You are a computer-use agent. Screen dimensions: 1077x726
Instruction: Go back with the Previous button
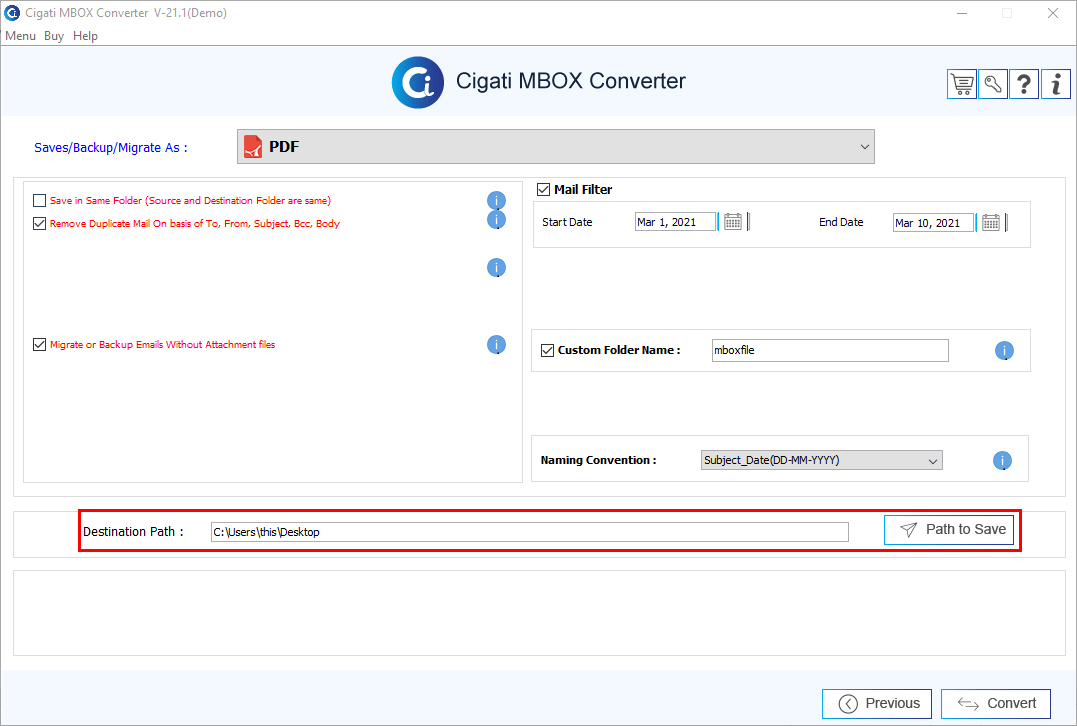point(876,703)
